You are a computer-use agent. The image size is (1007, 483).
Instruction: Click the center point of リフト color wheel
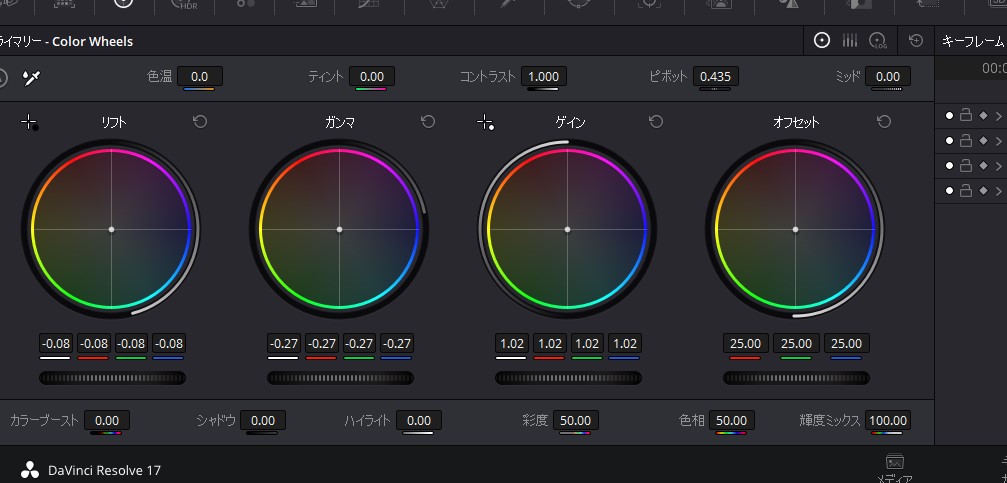click(112, 229)
